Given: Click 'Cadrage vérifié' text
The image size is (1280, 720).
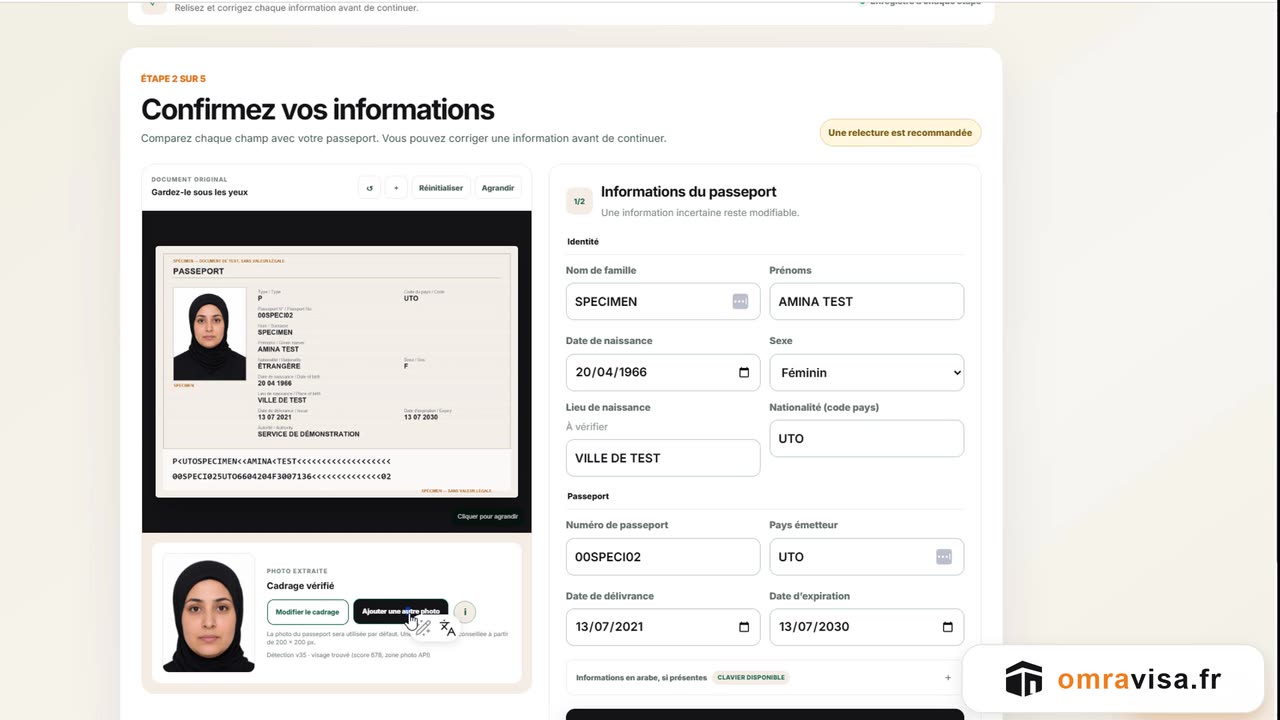Looking at the screenshot, I should tap(300, 586).
